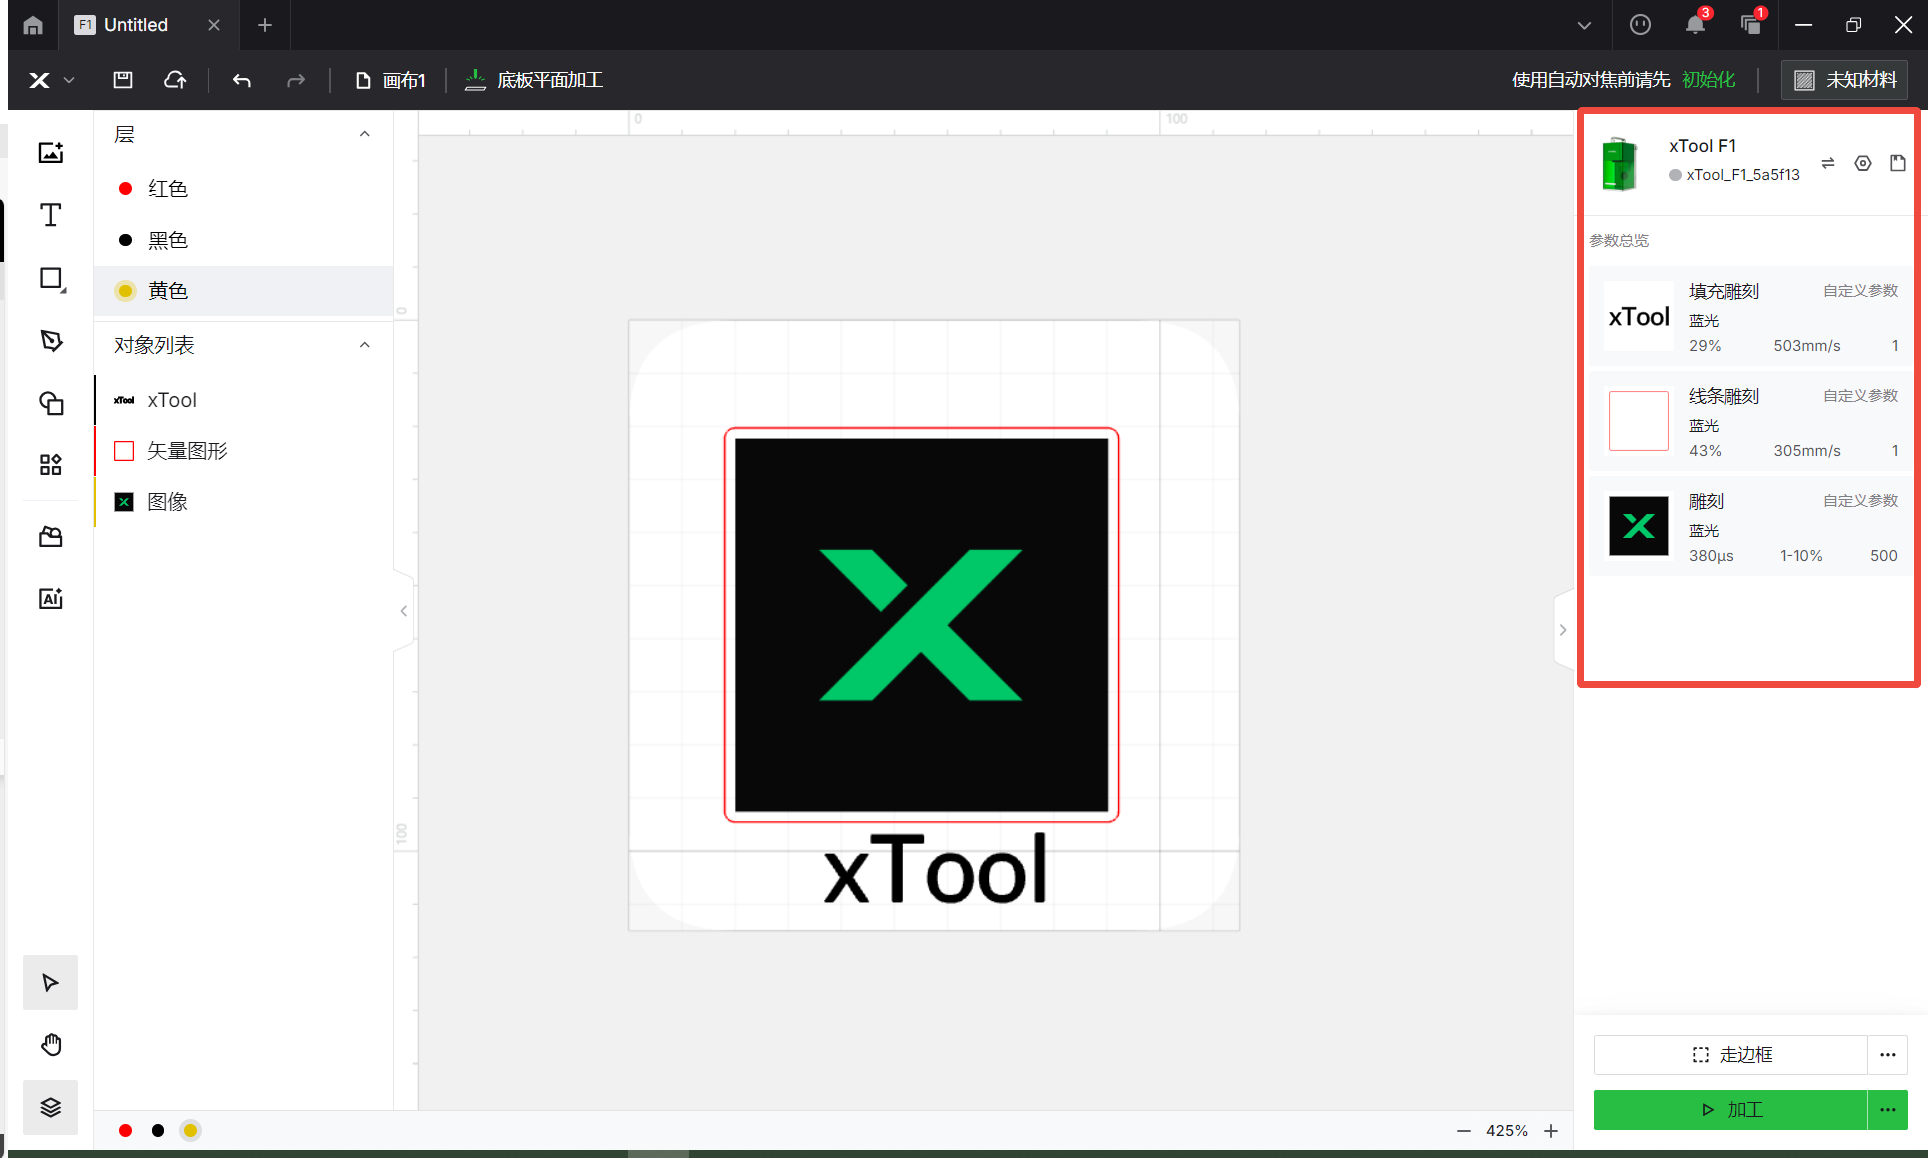The image size is (1928, 1158).
Task: Click the 走边框 framing button
Action: [1731, 1055]
